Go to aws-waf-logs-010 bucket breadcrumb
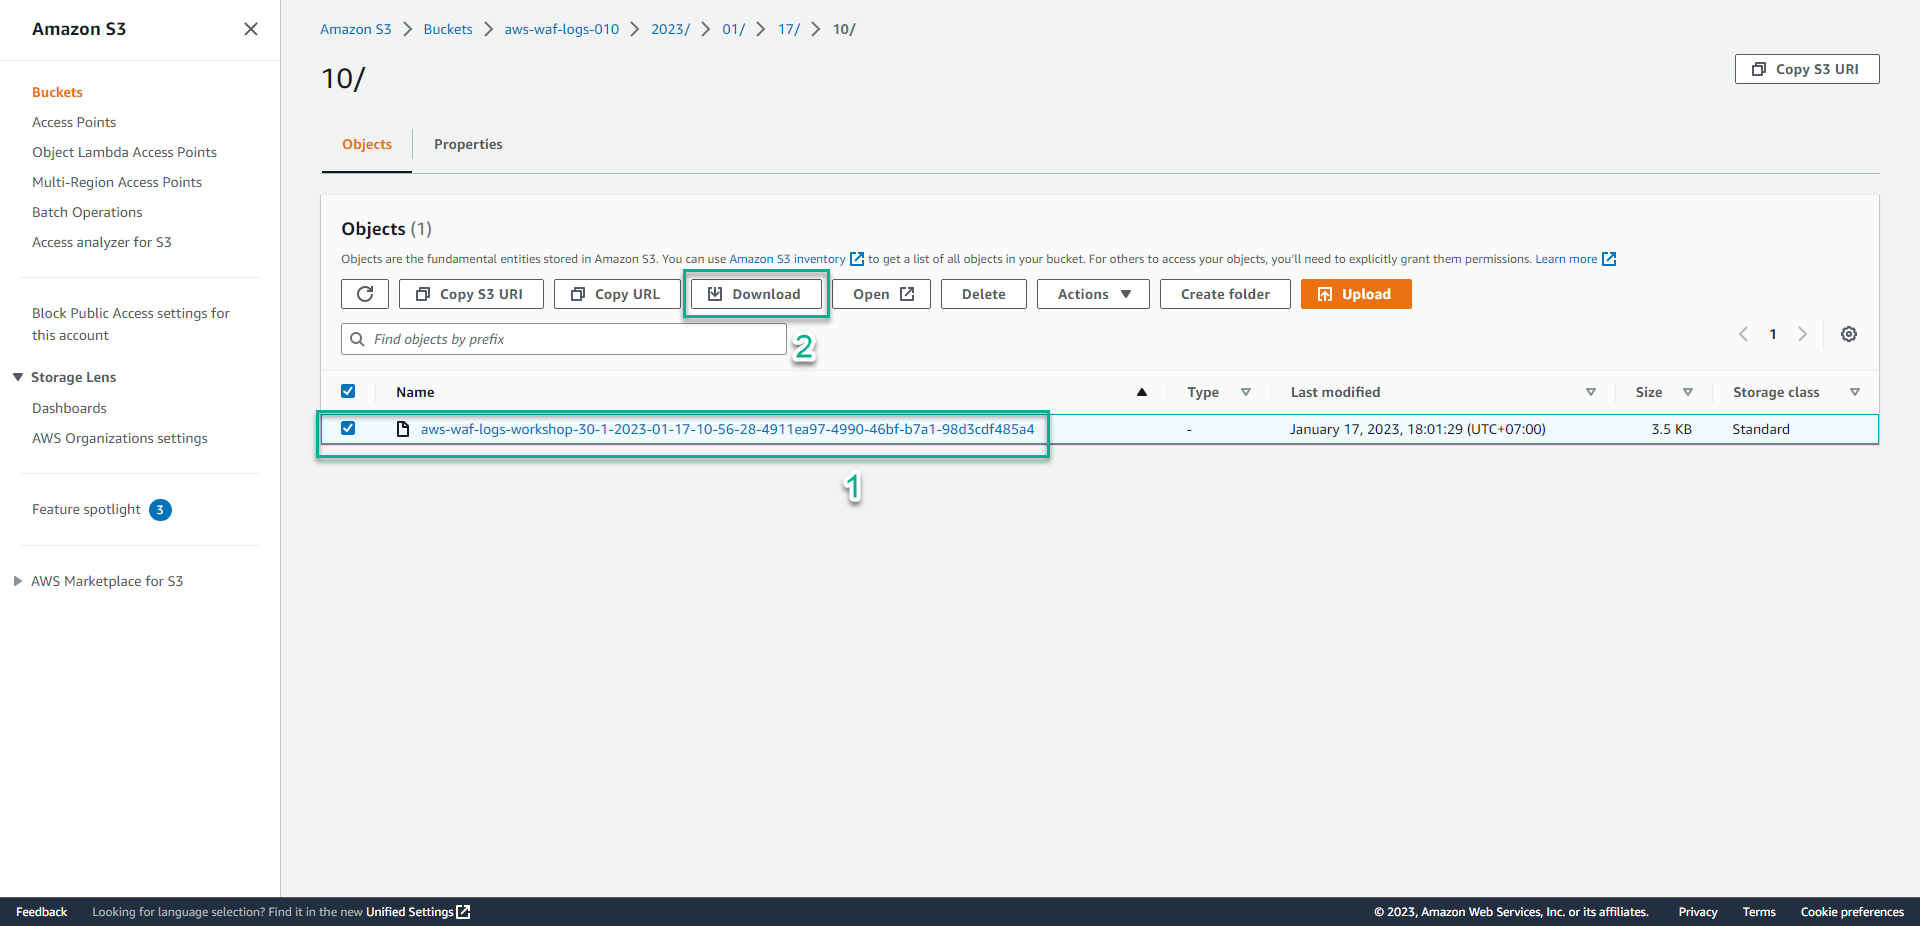The height and width of the screenshot is (926, 1920). point(562,29)
